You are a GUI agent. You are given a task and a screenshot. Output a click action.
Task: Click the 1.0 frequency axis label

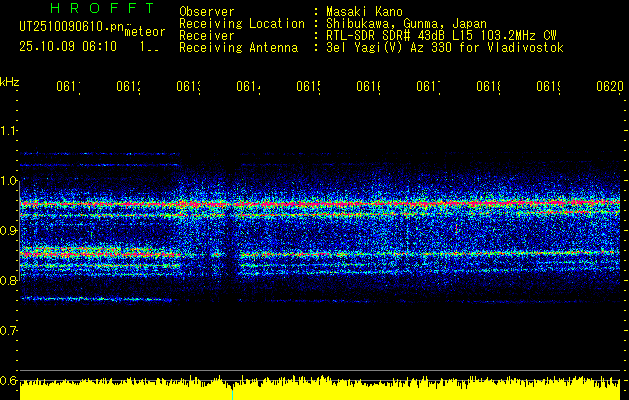pos(8,181)
